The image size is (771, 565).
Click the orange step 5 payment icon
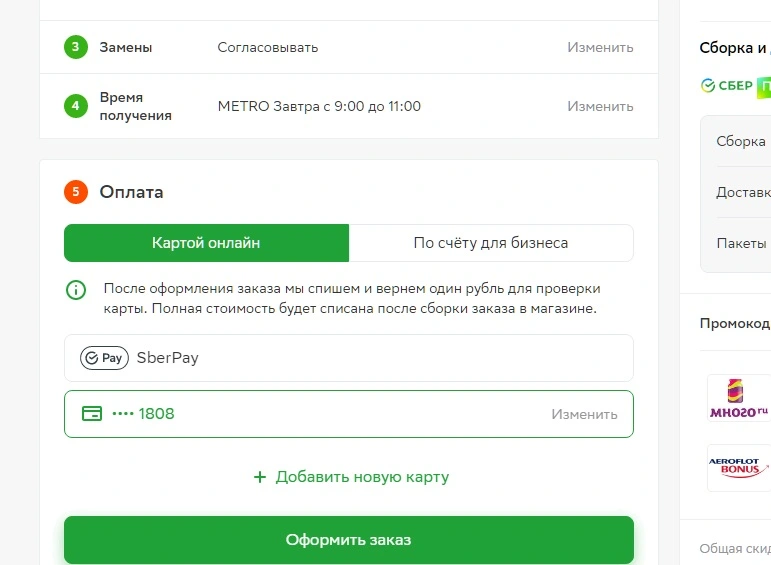point(76,192)
